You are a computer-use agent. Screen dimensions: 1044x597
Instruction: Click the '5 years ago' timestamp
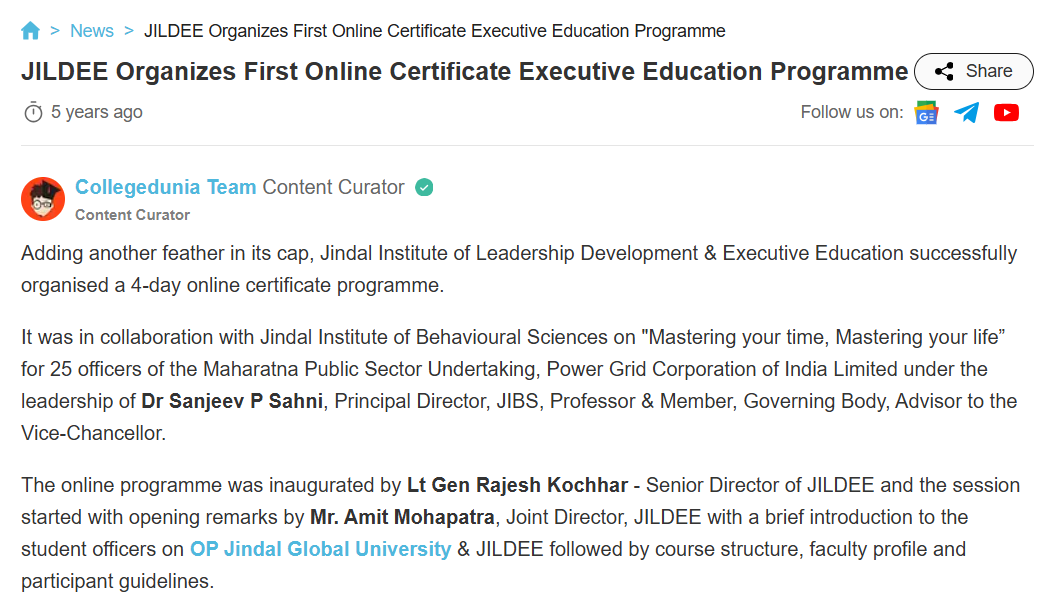click(97, 112)
